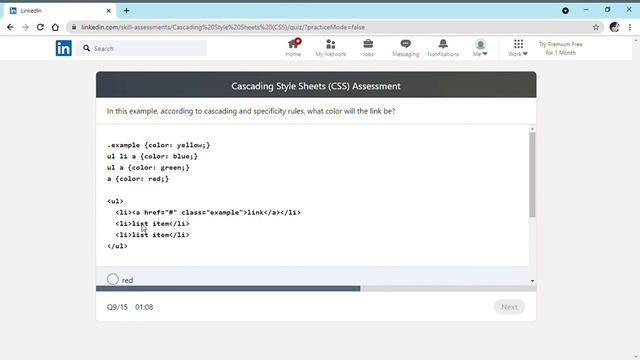Image resolution: width=640 pixels, height=360 pixels.
Task: Click the disabled Next button
Action: [x=509, y=307]
